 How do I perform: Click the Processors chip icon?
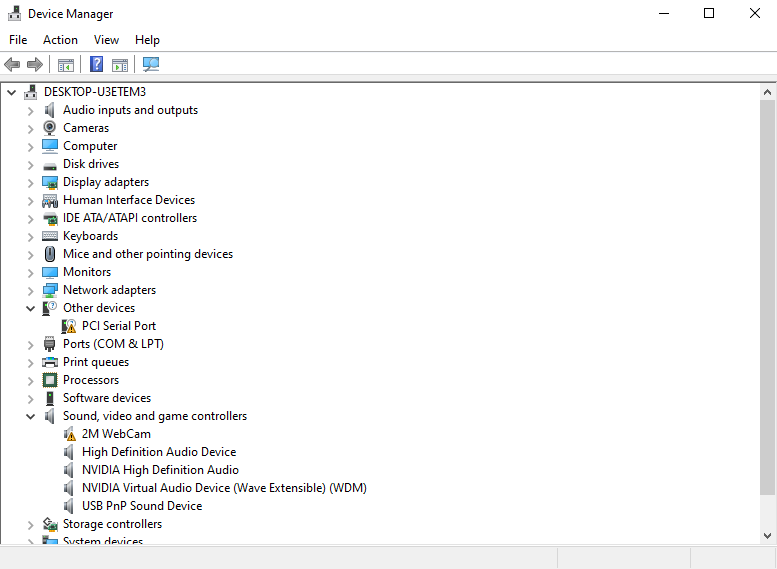(x=50, y=380)
